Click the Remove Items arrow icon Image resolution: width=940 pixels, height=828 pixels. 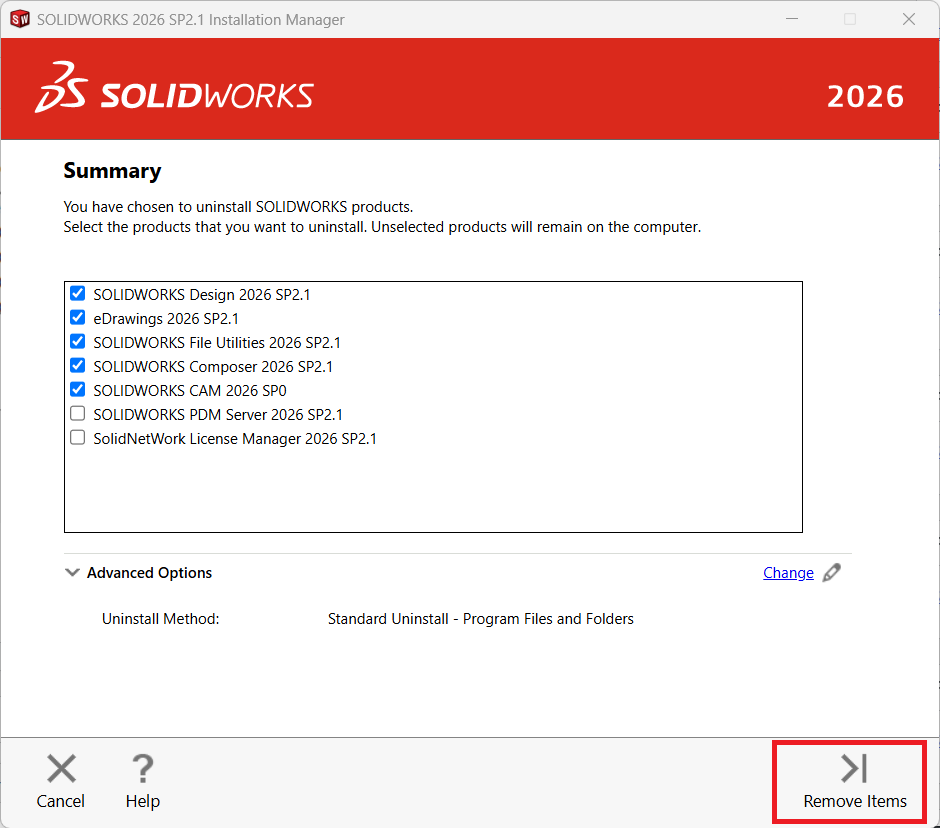854,769
